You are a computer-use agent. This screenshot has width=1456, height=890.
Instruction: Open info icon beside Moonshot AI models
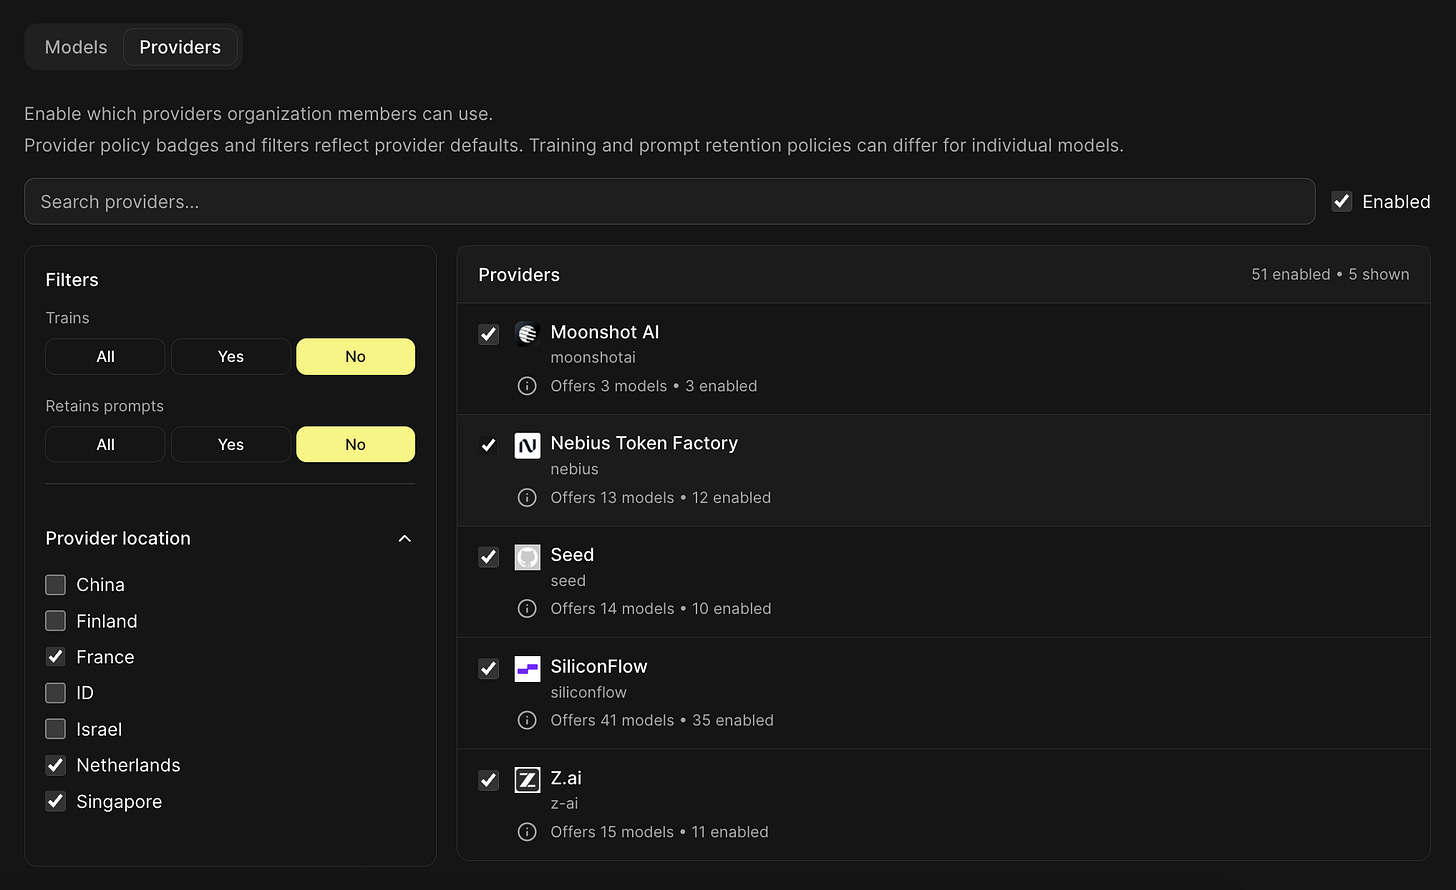pos(527,386)
